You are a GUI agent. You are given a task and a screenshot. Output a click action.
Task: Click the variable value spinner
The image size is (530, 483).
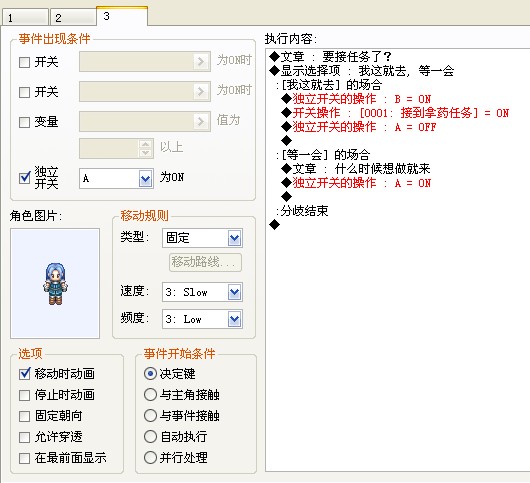point(145,148)
